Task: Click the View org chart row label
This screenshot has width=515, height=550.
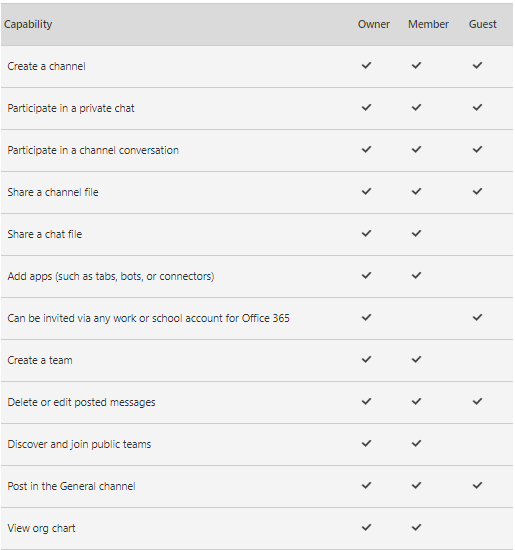Action: click(41, 528)
